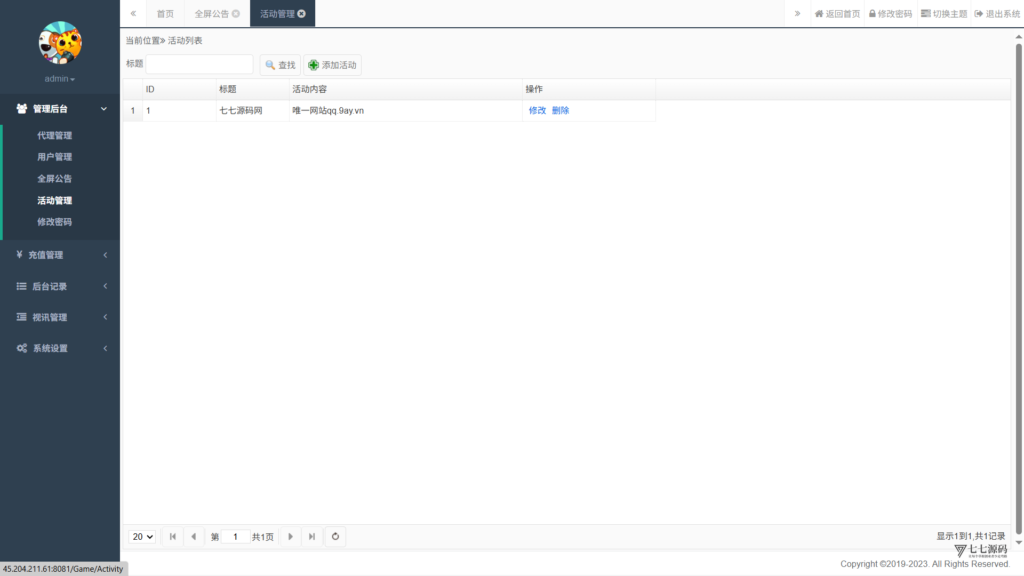
Task: Click the list icon beside 后台记录
Action: pyautogui.click(x=22, y=286)
